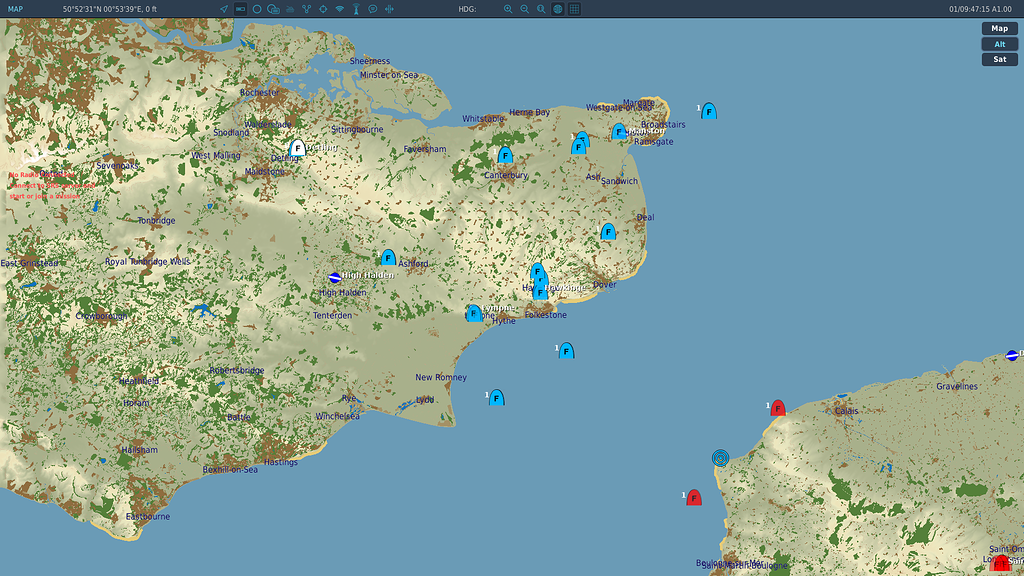Click the navigation arrow icon in toolbar

tap(224, 9)
